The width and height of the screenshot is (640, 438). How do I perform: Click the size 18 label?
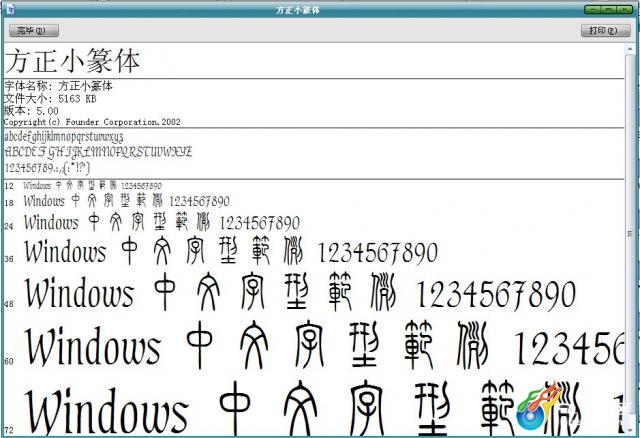click(9, 203)
